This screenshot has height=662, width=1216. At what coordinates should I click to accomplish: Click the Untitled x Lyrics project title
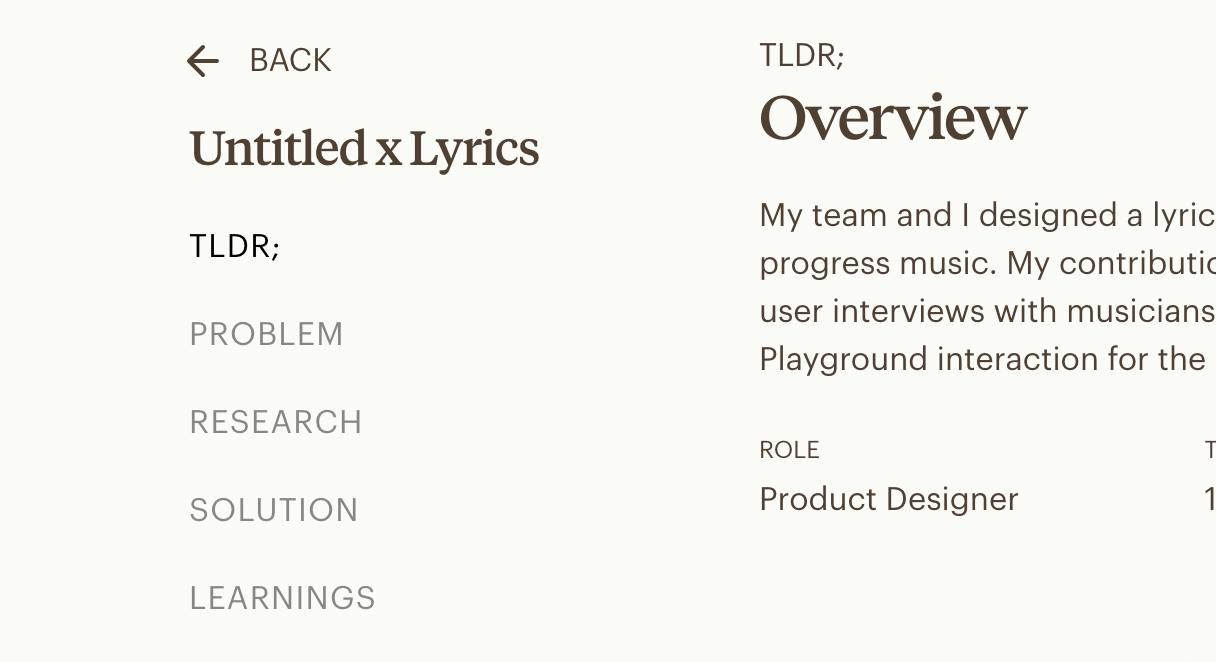click(364, 150)
